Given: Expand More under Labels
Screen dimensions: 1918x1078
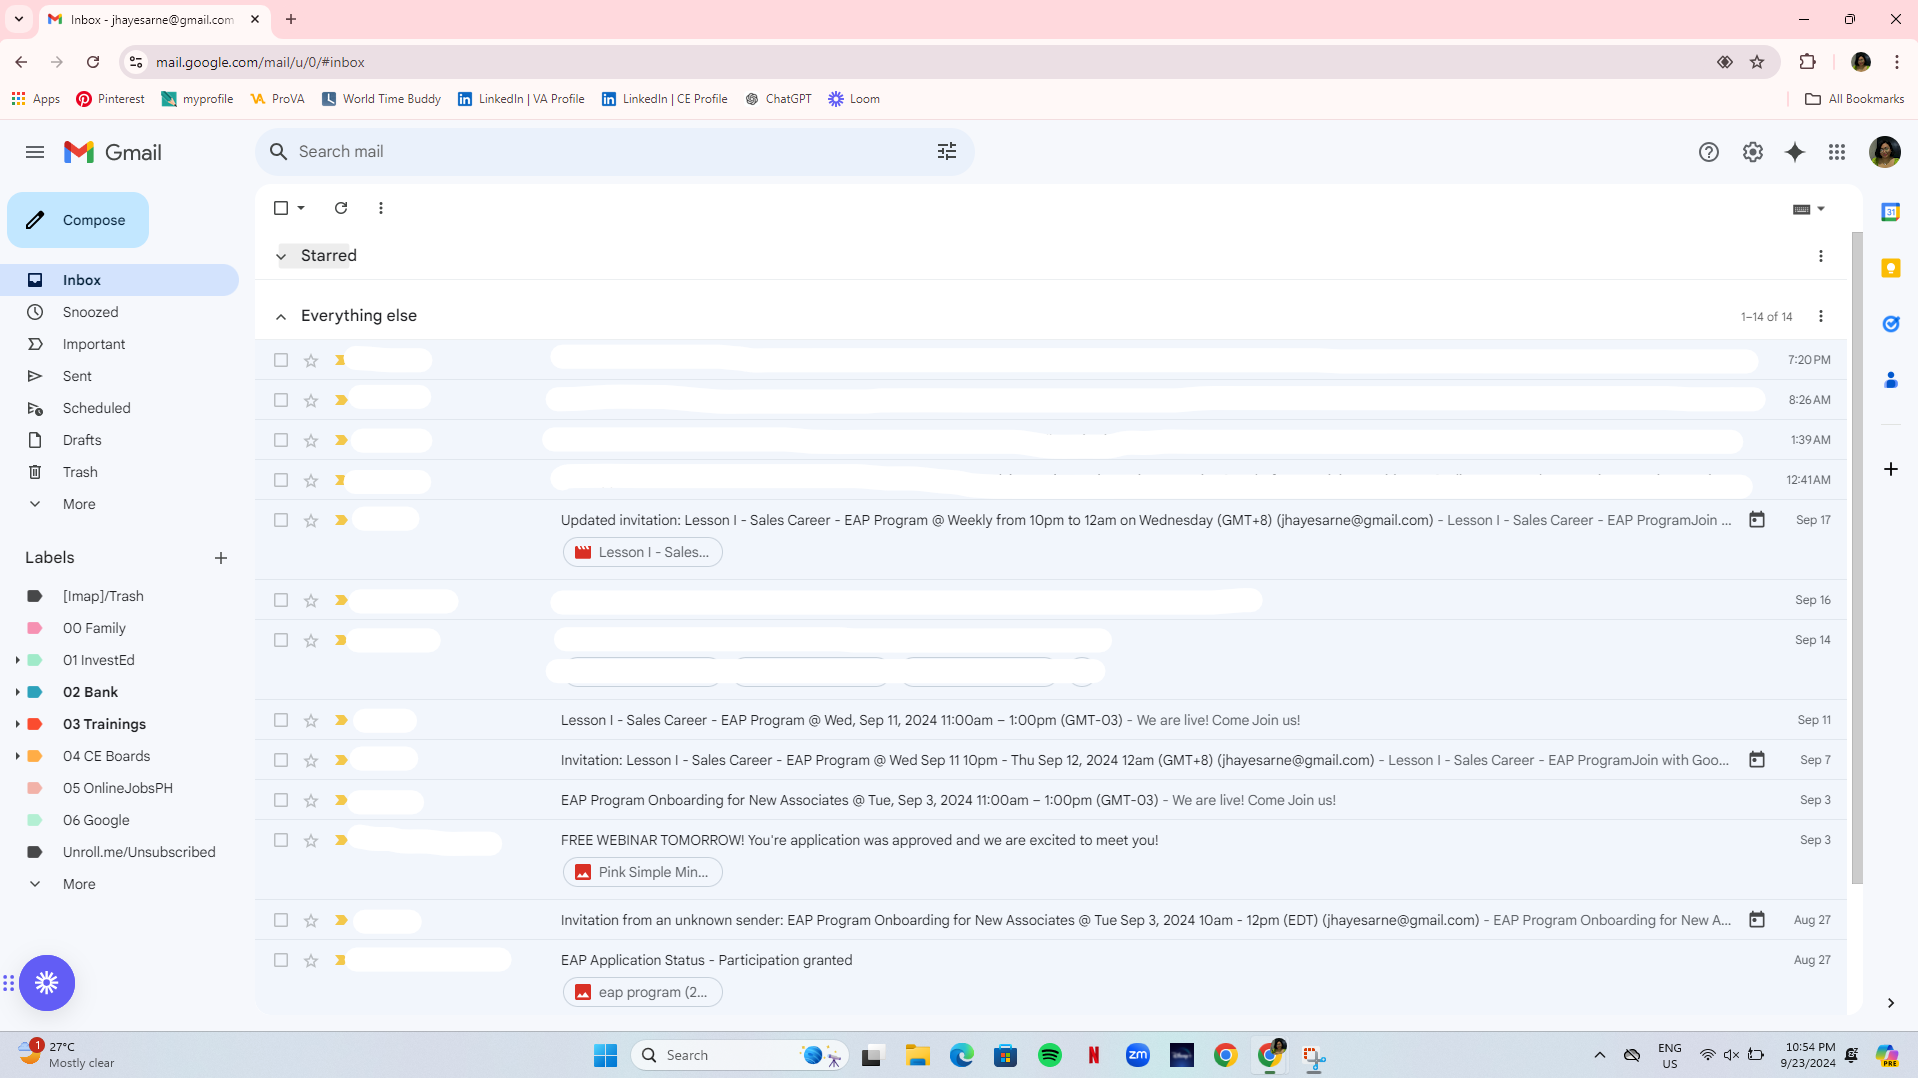Looking at the screenshot, I should [79, 884].
